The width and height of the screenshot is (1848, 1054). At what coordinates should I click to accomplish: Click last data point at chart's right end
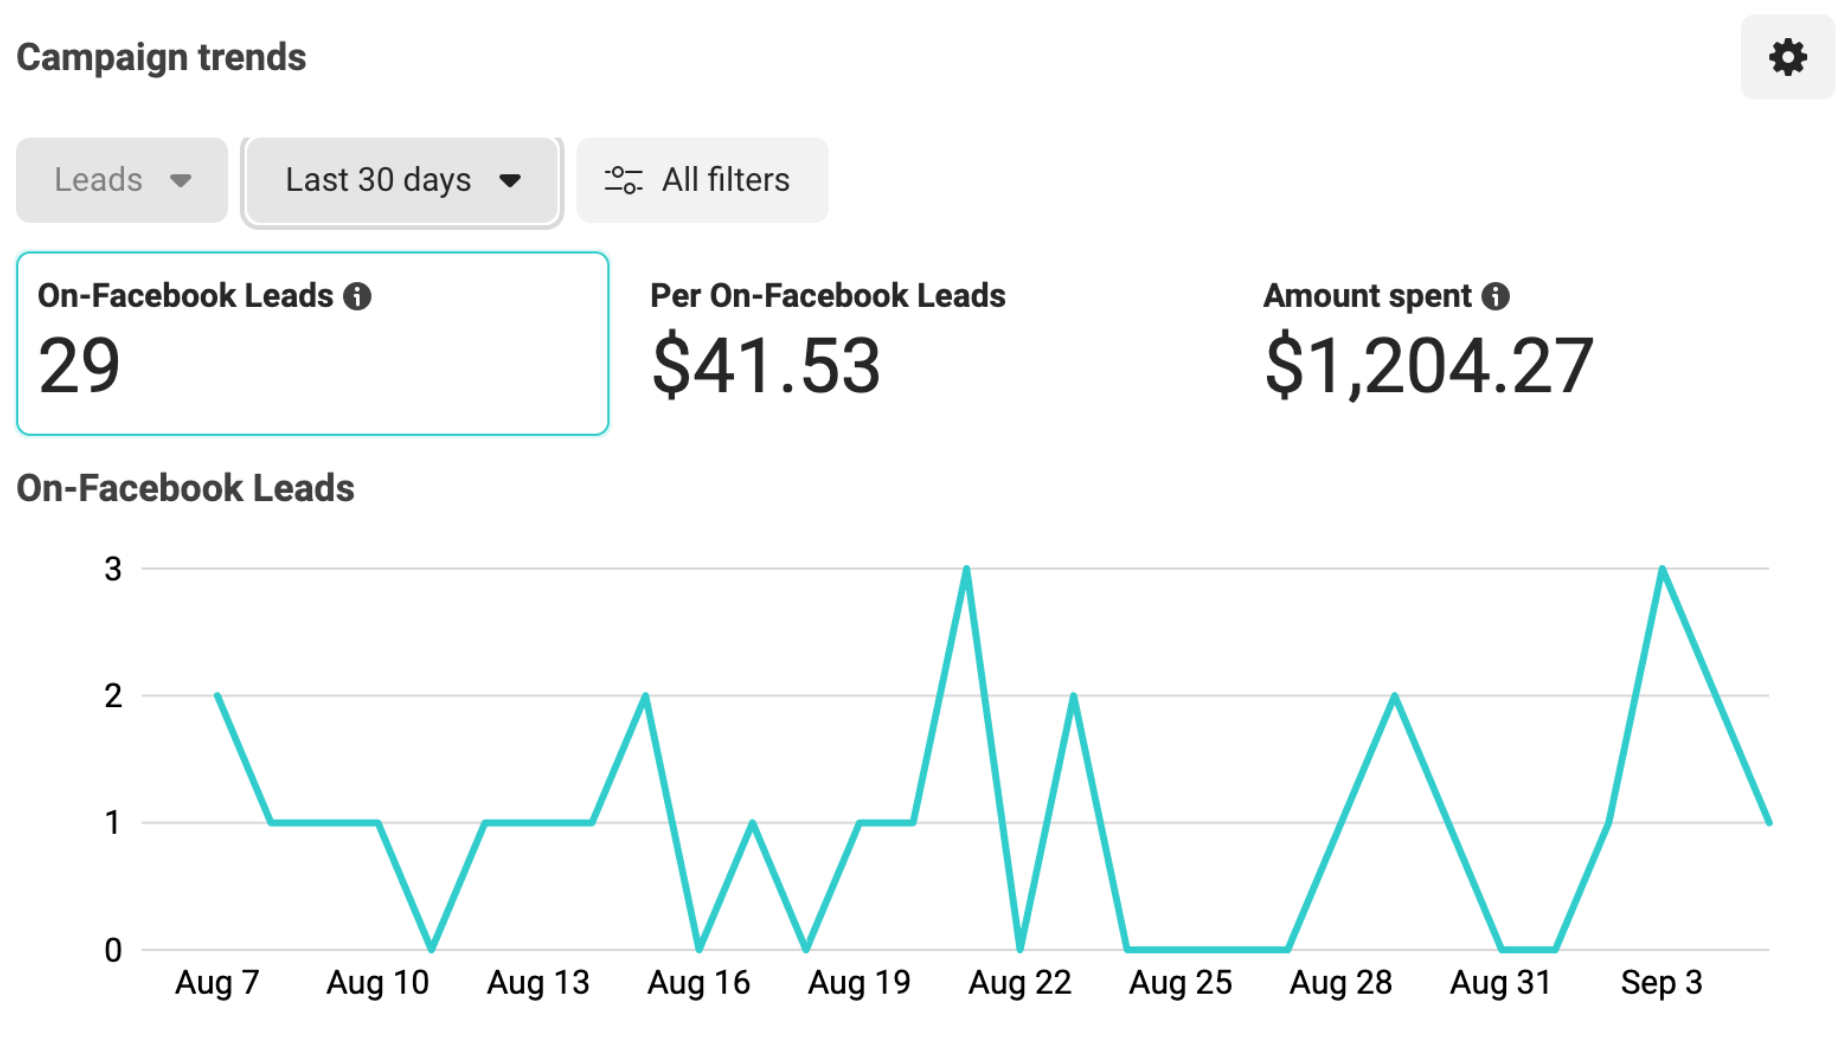click(1768, 822)
